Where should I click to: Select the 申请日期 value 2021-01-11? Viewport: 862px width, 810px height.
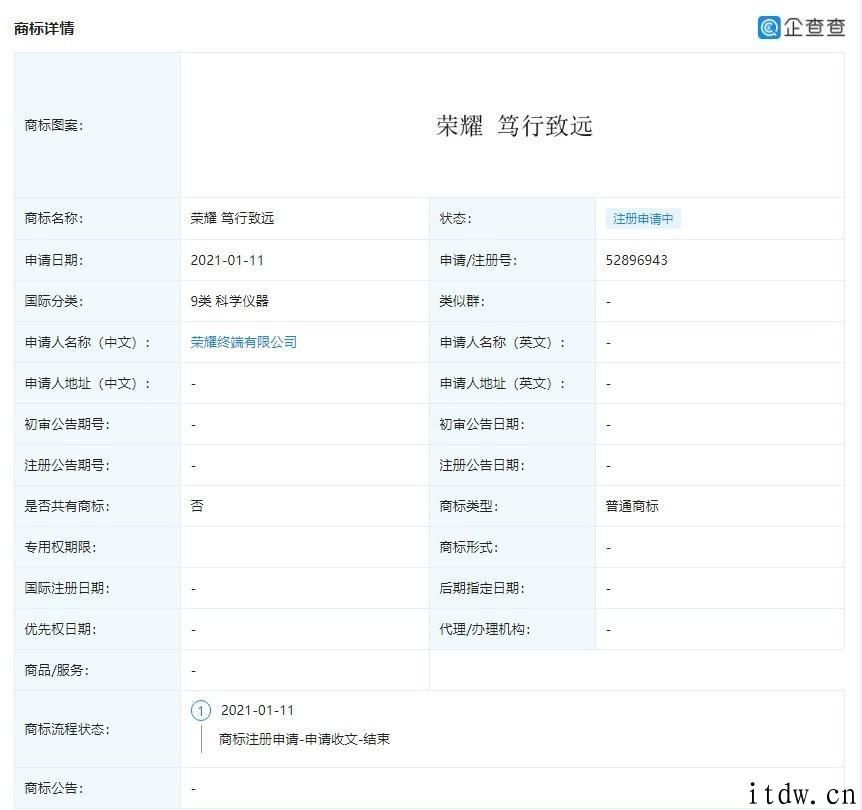(227, 260)
